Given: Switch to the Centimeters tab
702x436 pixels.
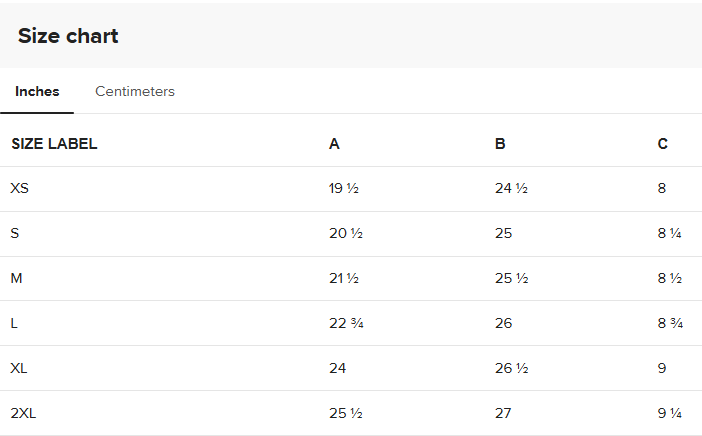Looking at the screenshot, I should click(135, 92).
